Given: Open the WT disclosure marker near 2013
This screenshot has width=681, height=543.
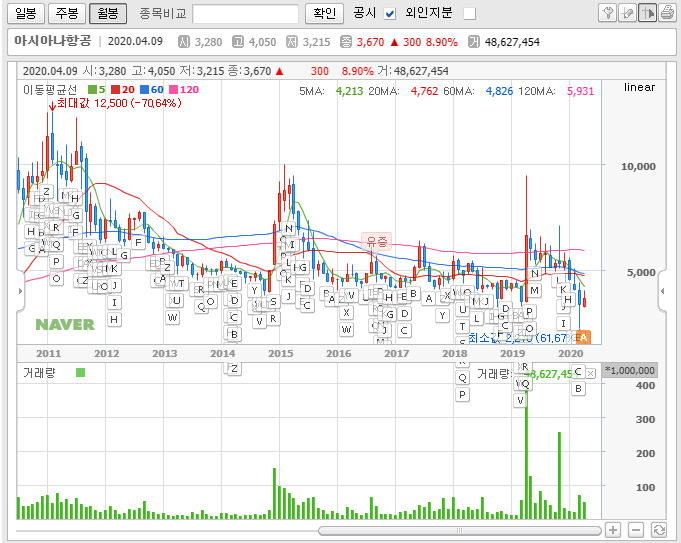Looking at the screenshot, I should (x=177, y=284).
